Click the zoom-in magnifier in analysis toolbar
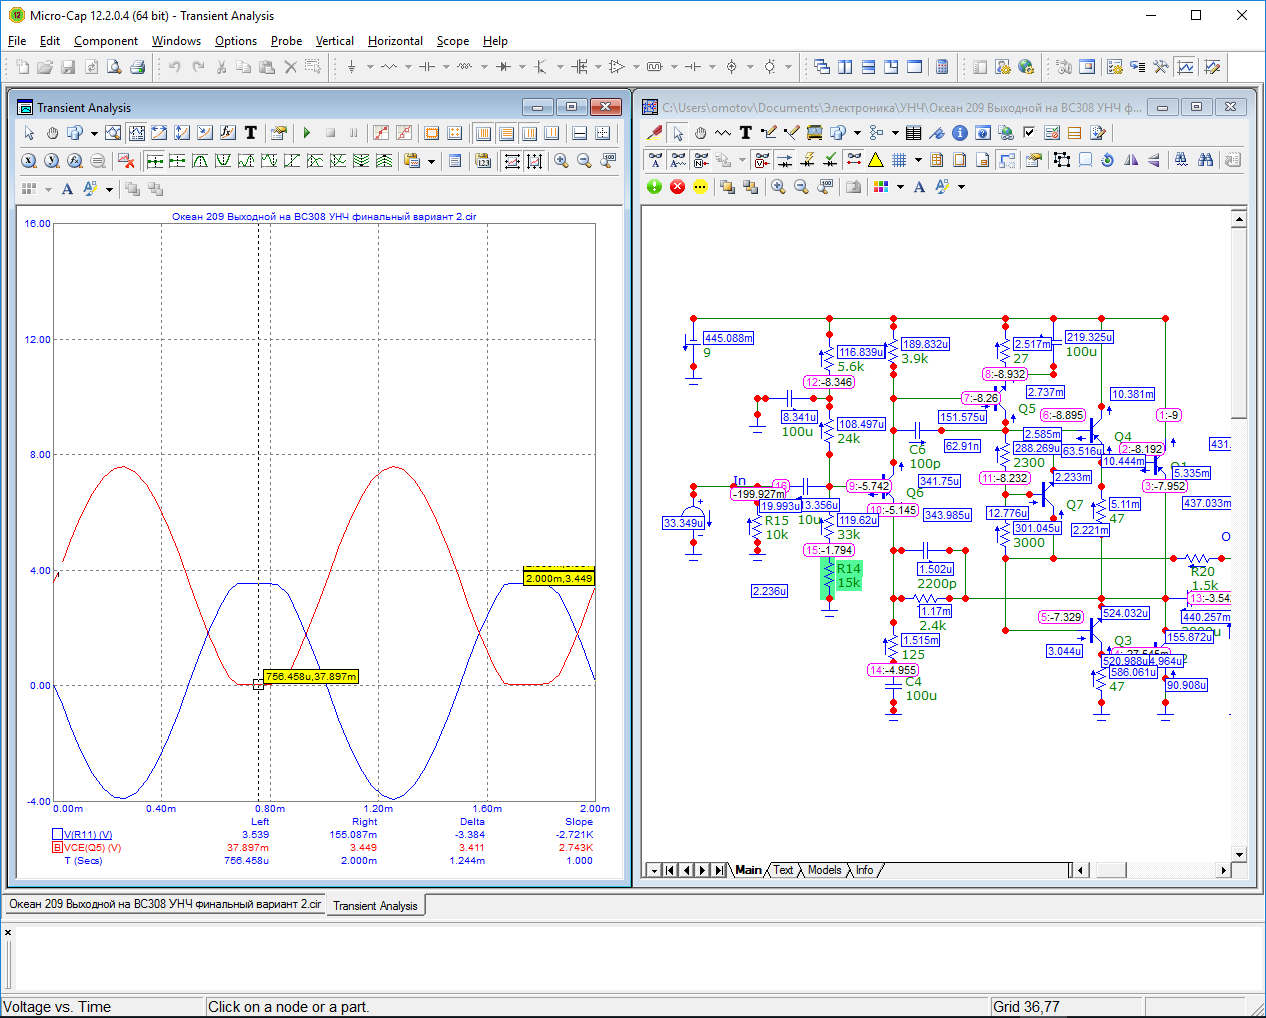Screen dimensions: 1266x1018 click(x=561, y=160)
